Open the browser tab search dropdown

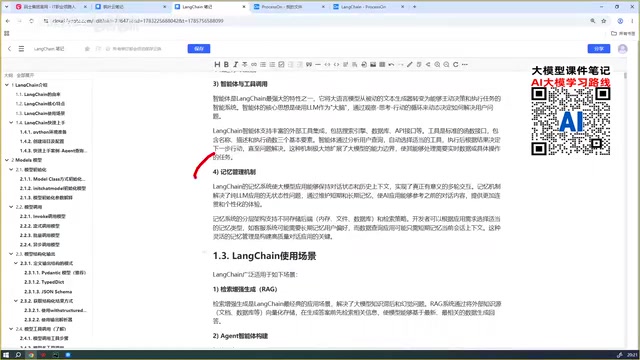click(x=6, y=7)
